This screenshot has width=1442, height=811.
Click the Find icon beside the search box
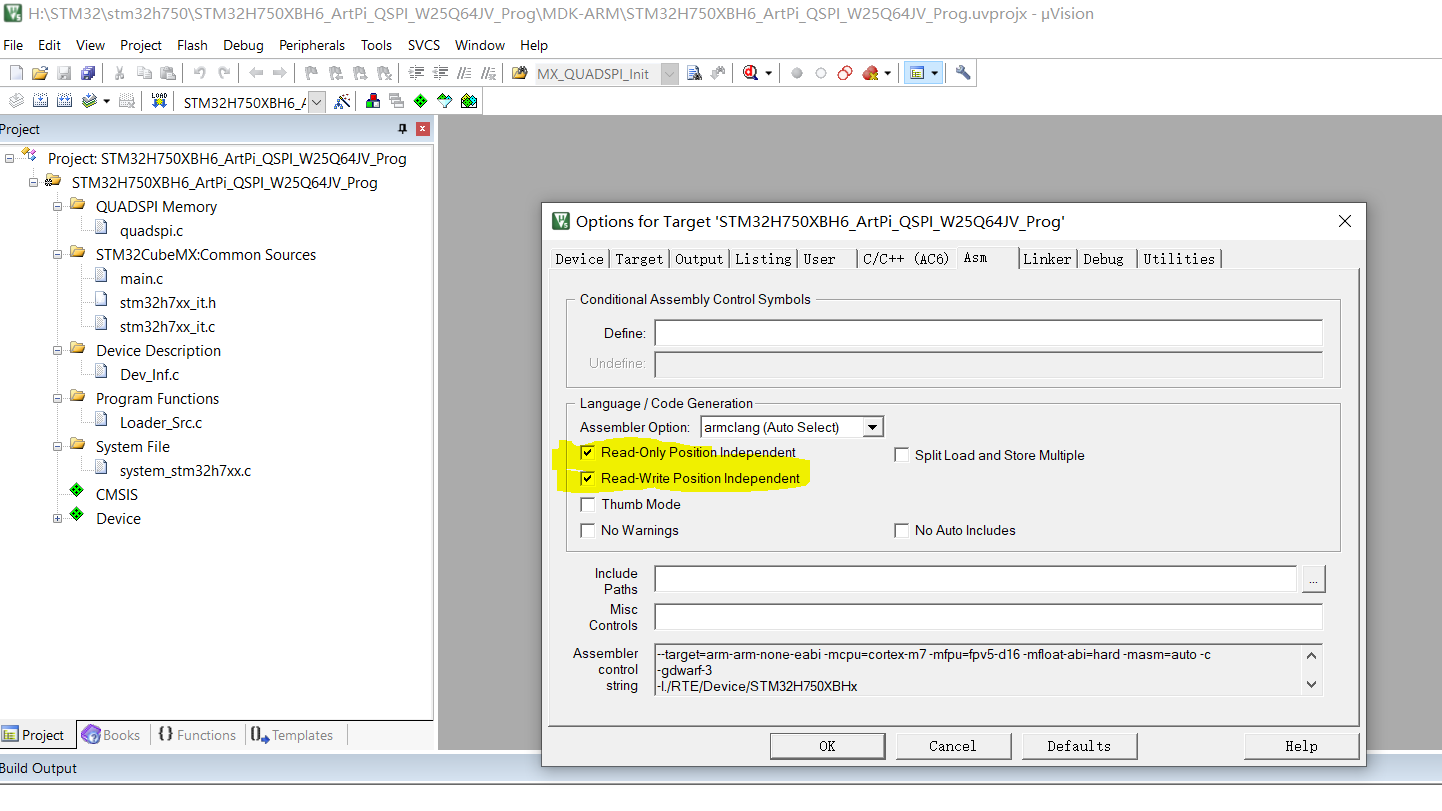point(693,73)
